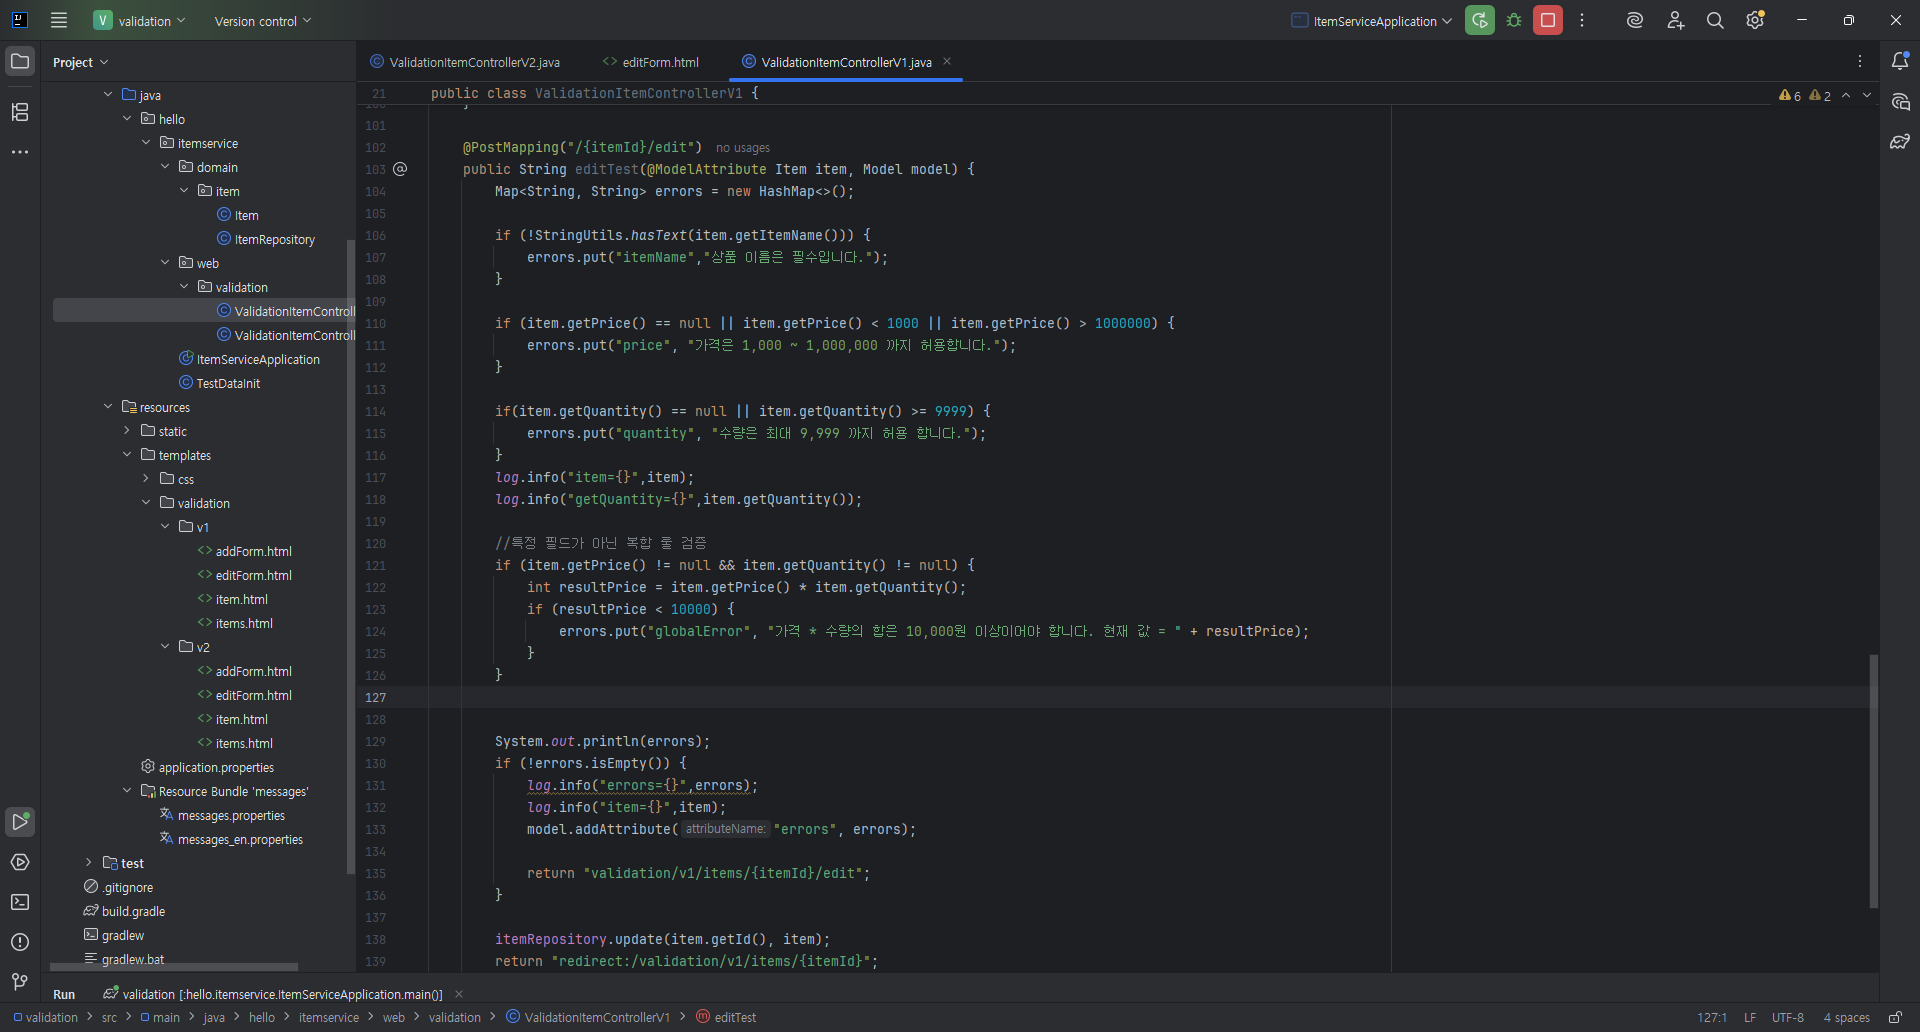The image size is (1920, 1032).
Task: Rerun ItemServiceApplication
Action: 1480,20
